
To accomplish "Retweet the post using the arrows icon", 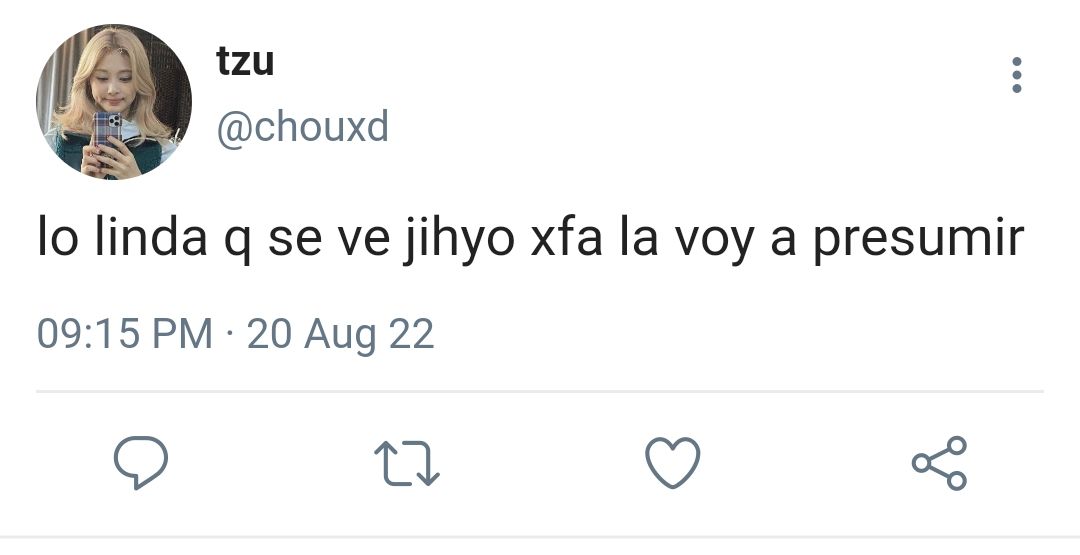I will tap(406, 463).
